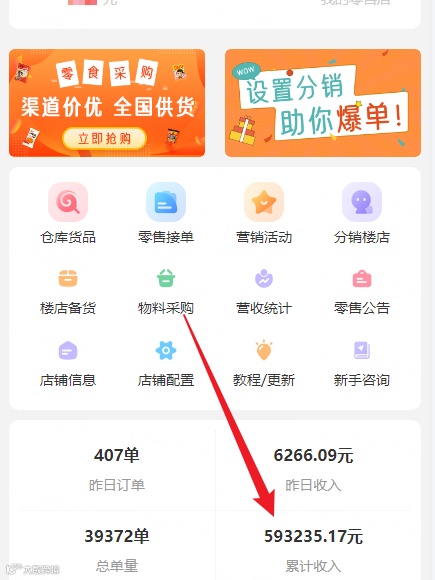Viewport: 435px width, 580px height.
Task: Open 新手咨询 book icon
Action: coord(362,350)
